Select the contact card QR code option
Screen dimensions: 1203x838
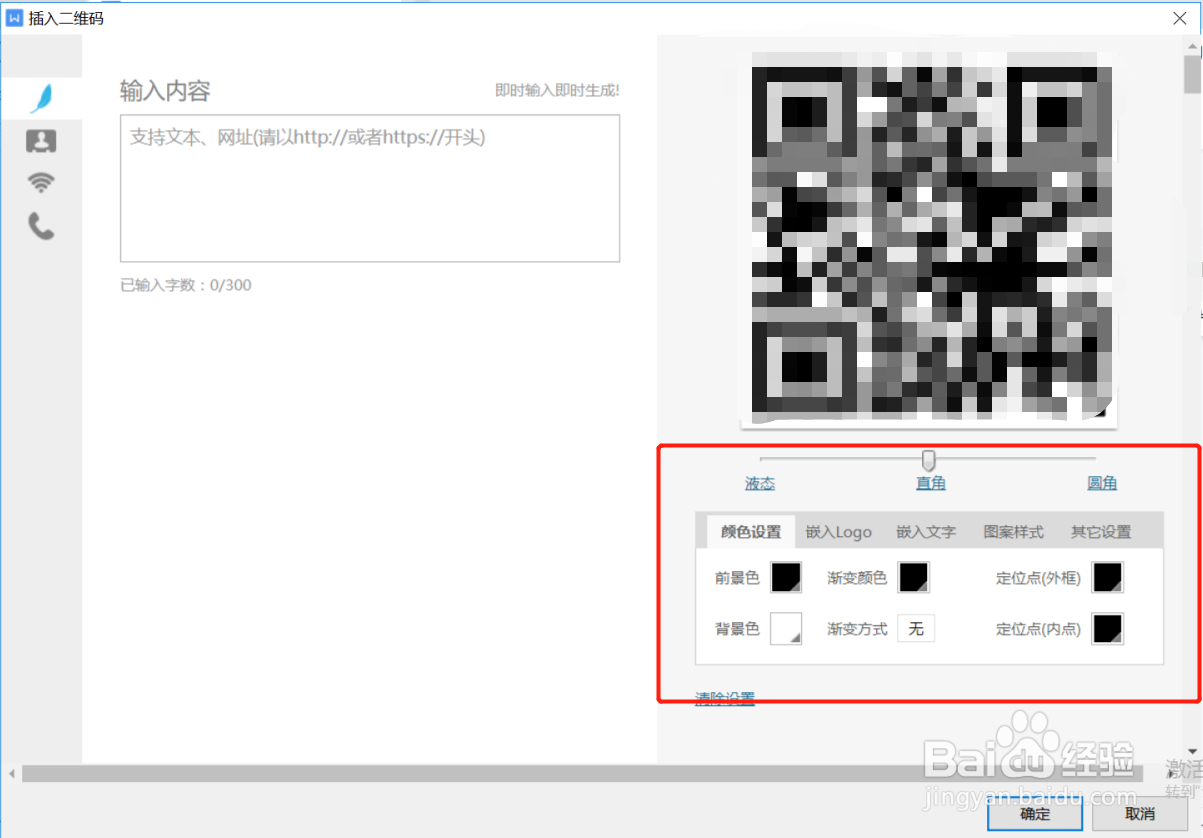pos(42,141)
